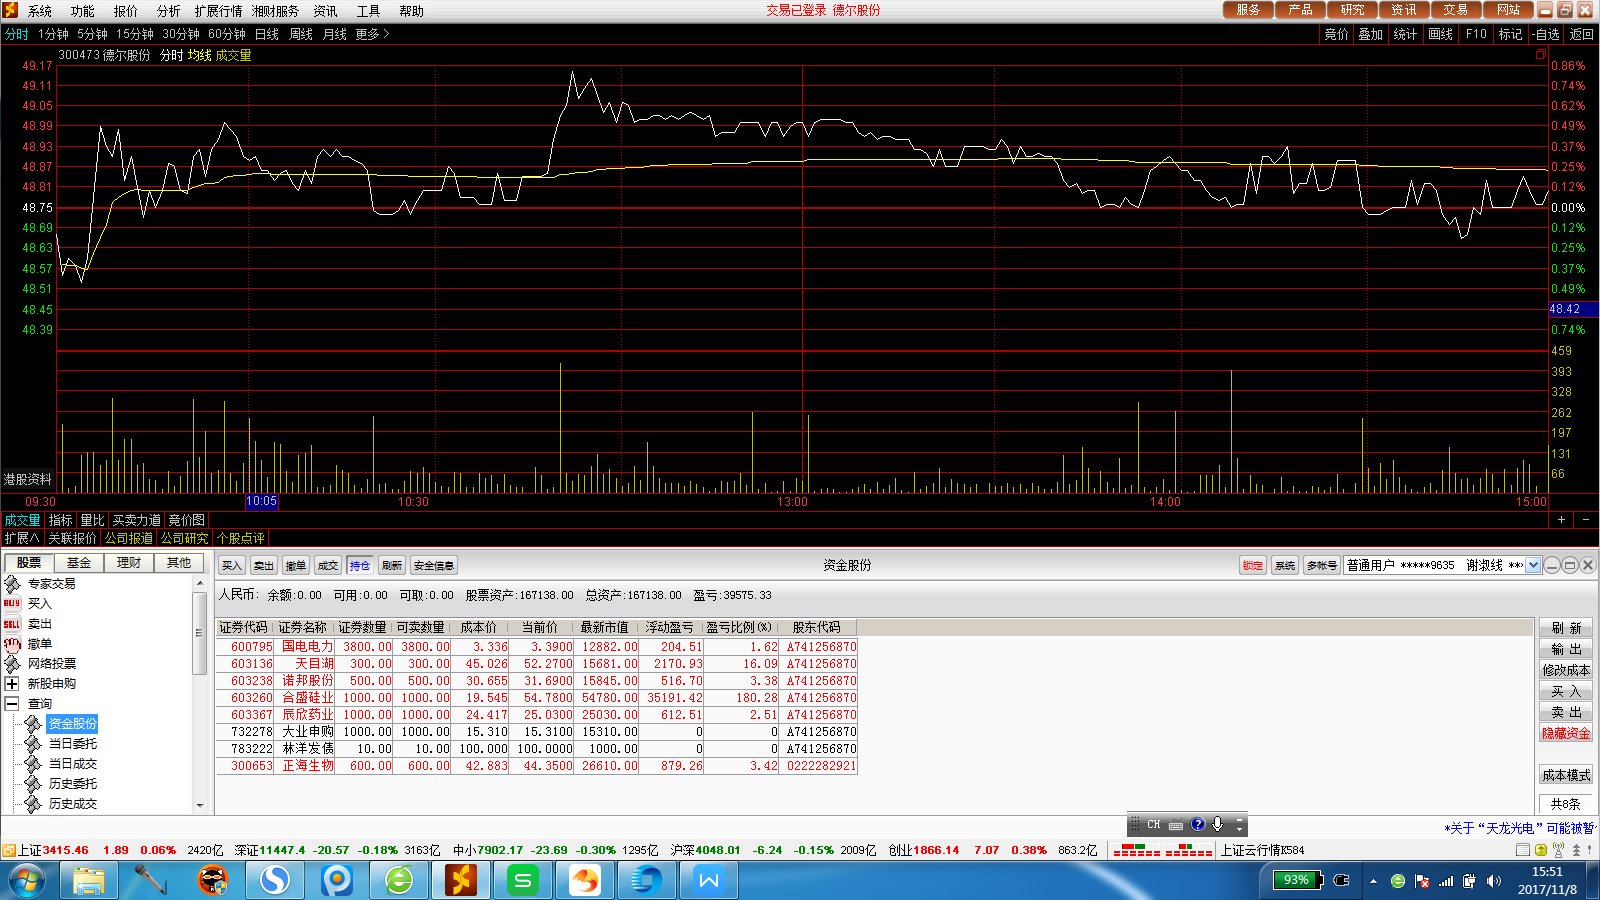
Task: Click the yellow status bar connection icon
Action: [x=1541, y=850]
